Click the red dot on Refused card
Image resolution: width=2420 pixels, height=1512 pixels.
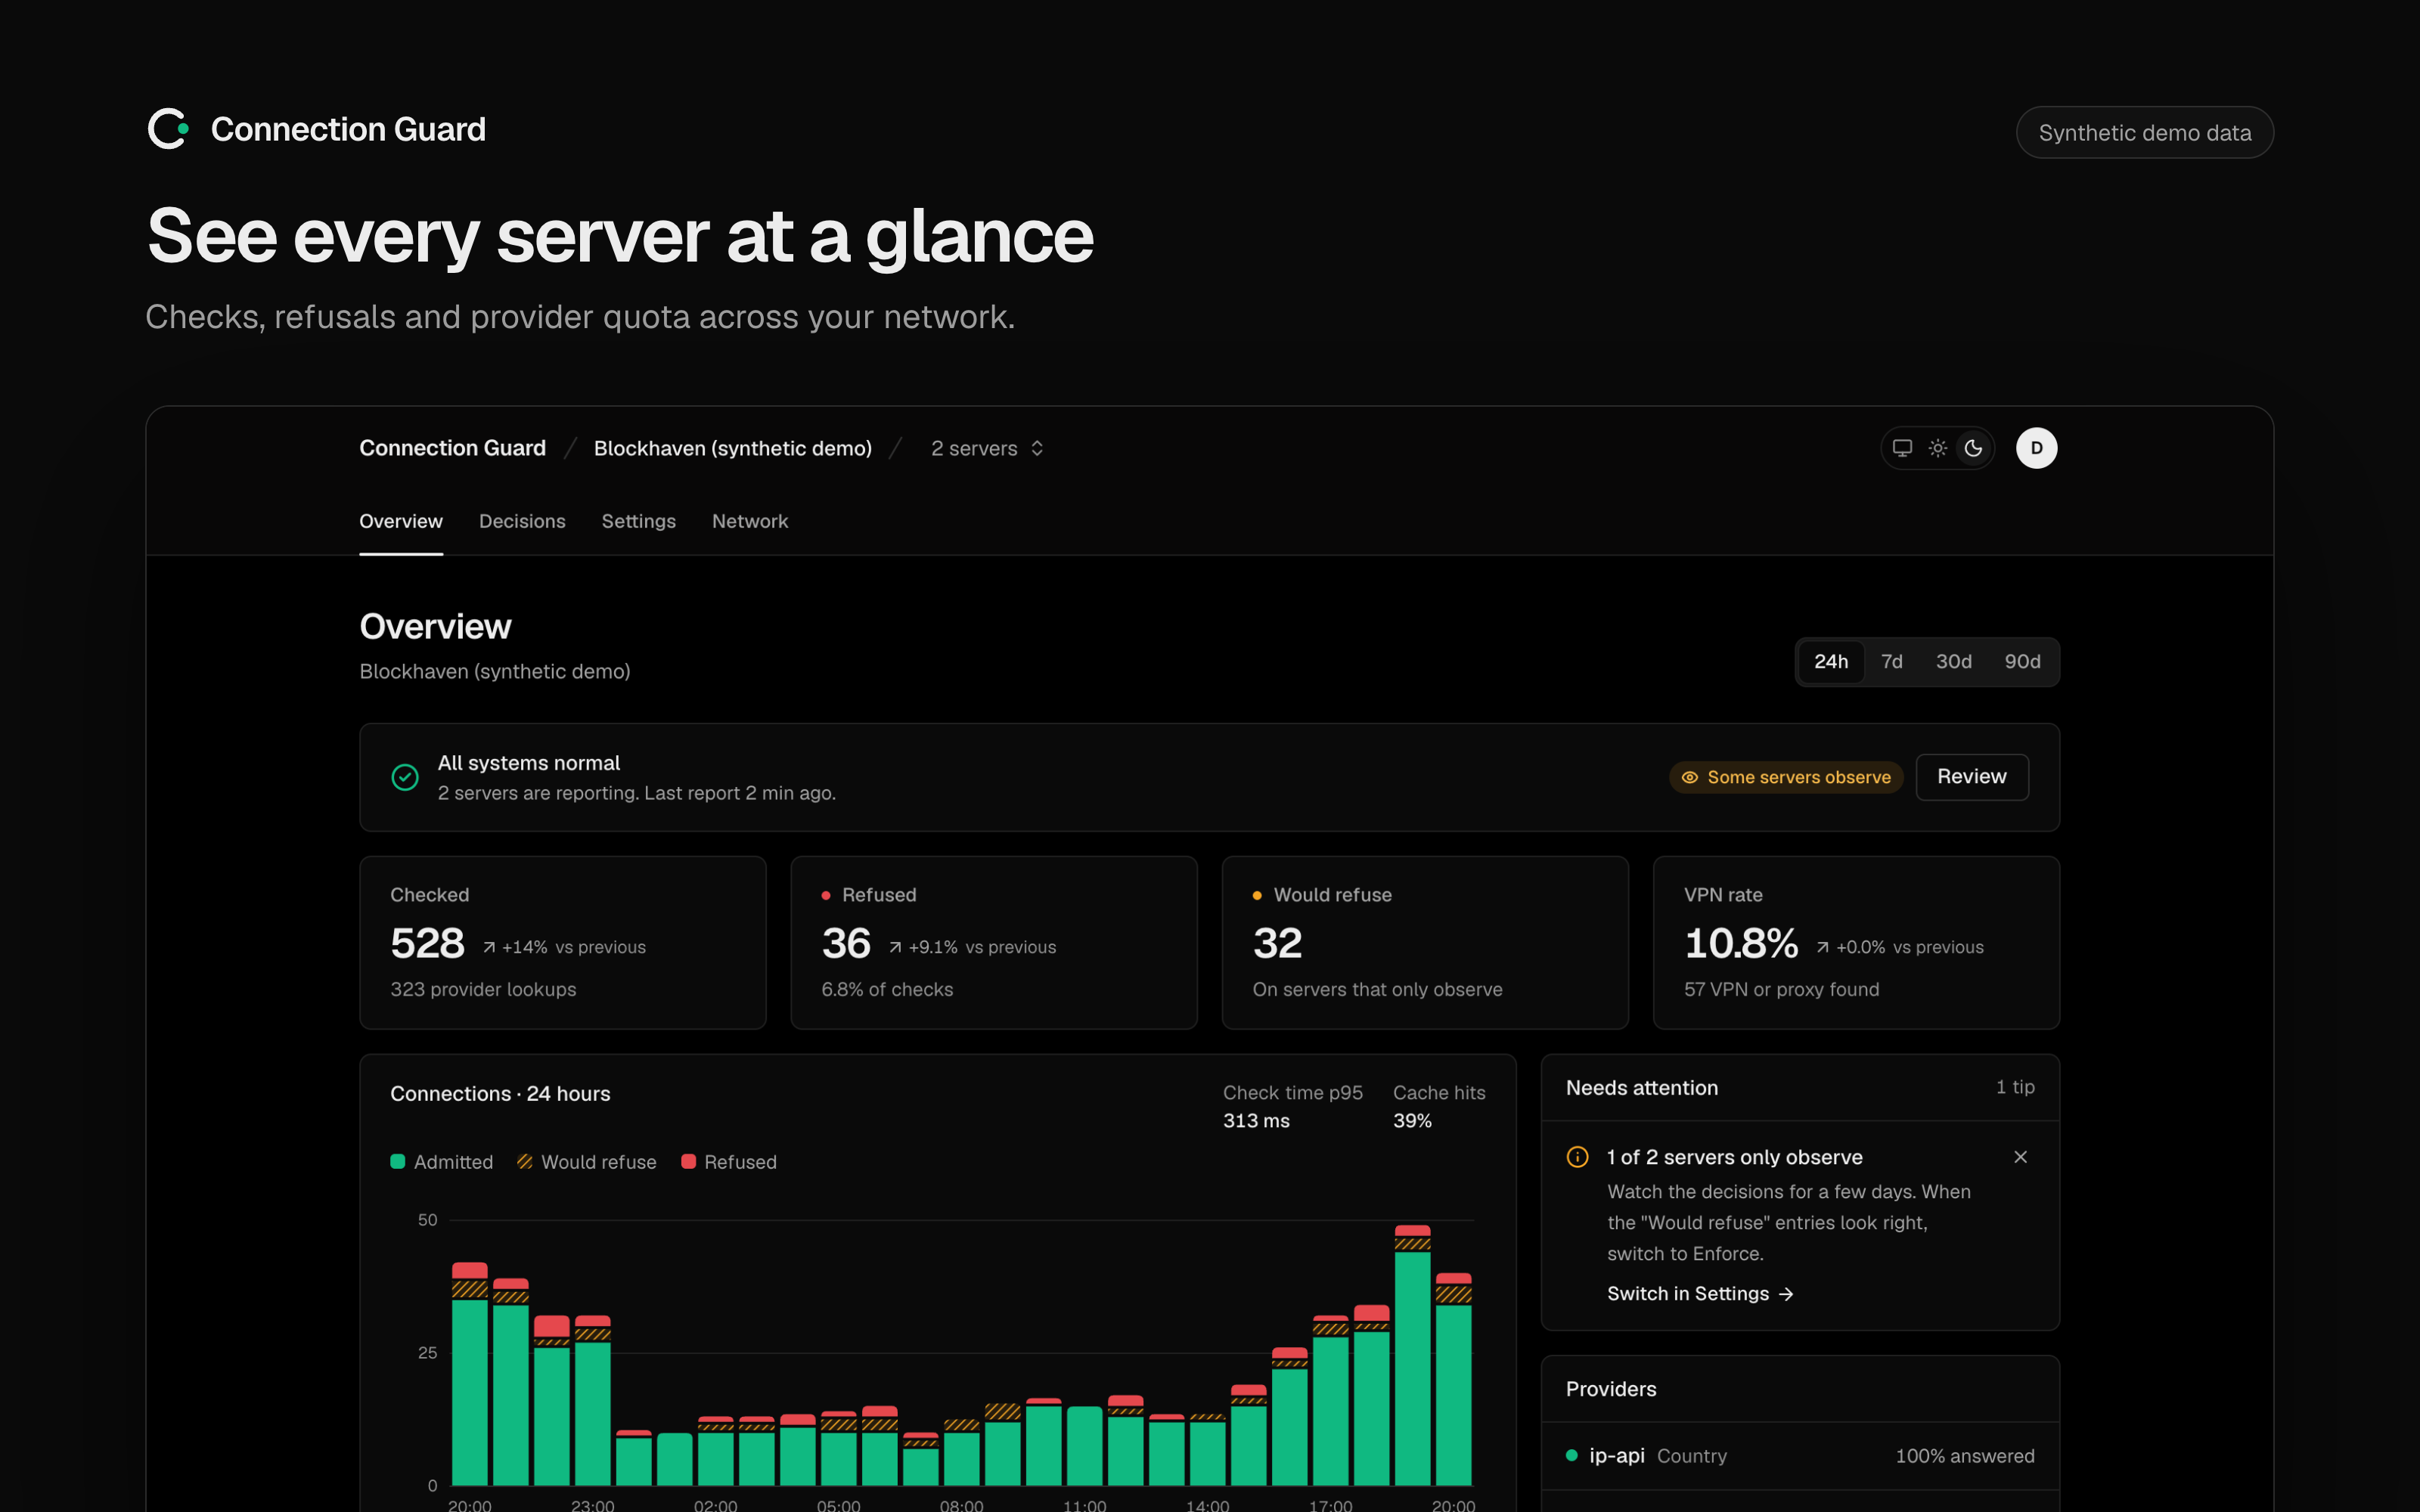pyautogui.click(x=826, y=895)
